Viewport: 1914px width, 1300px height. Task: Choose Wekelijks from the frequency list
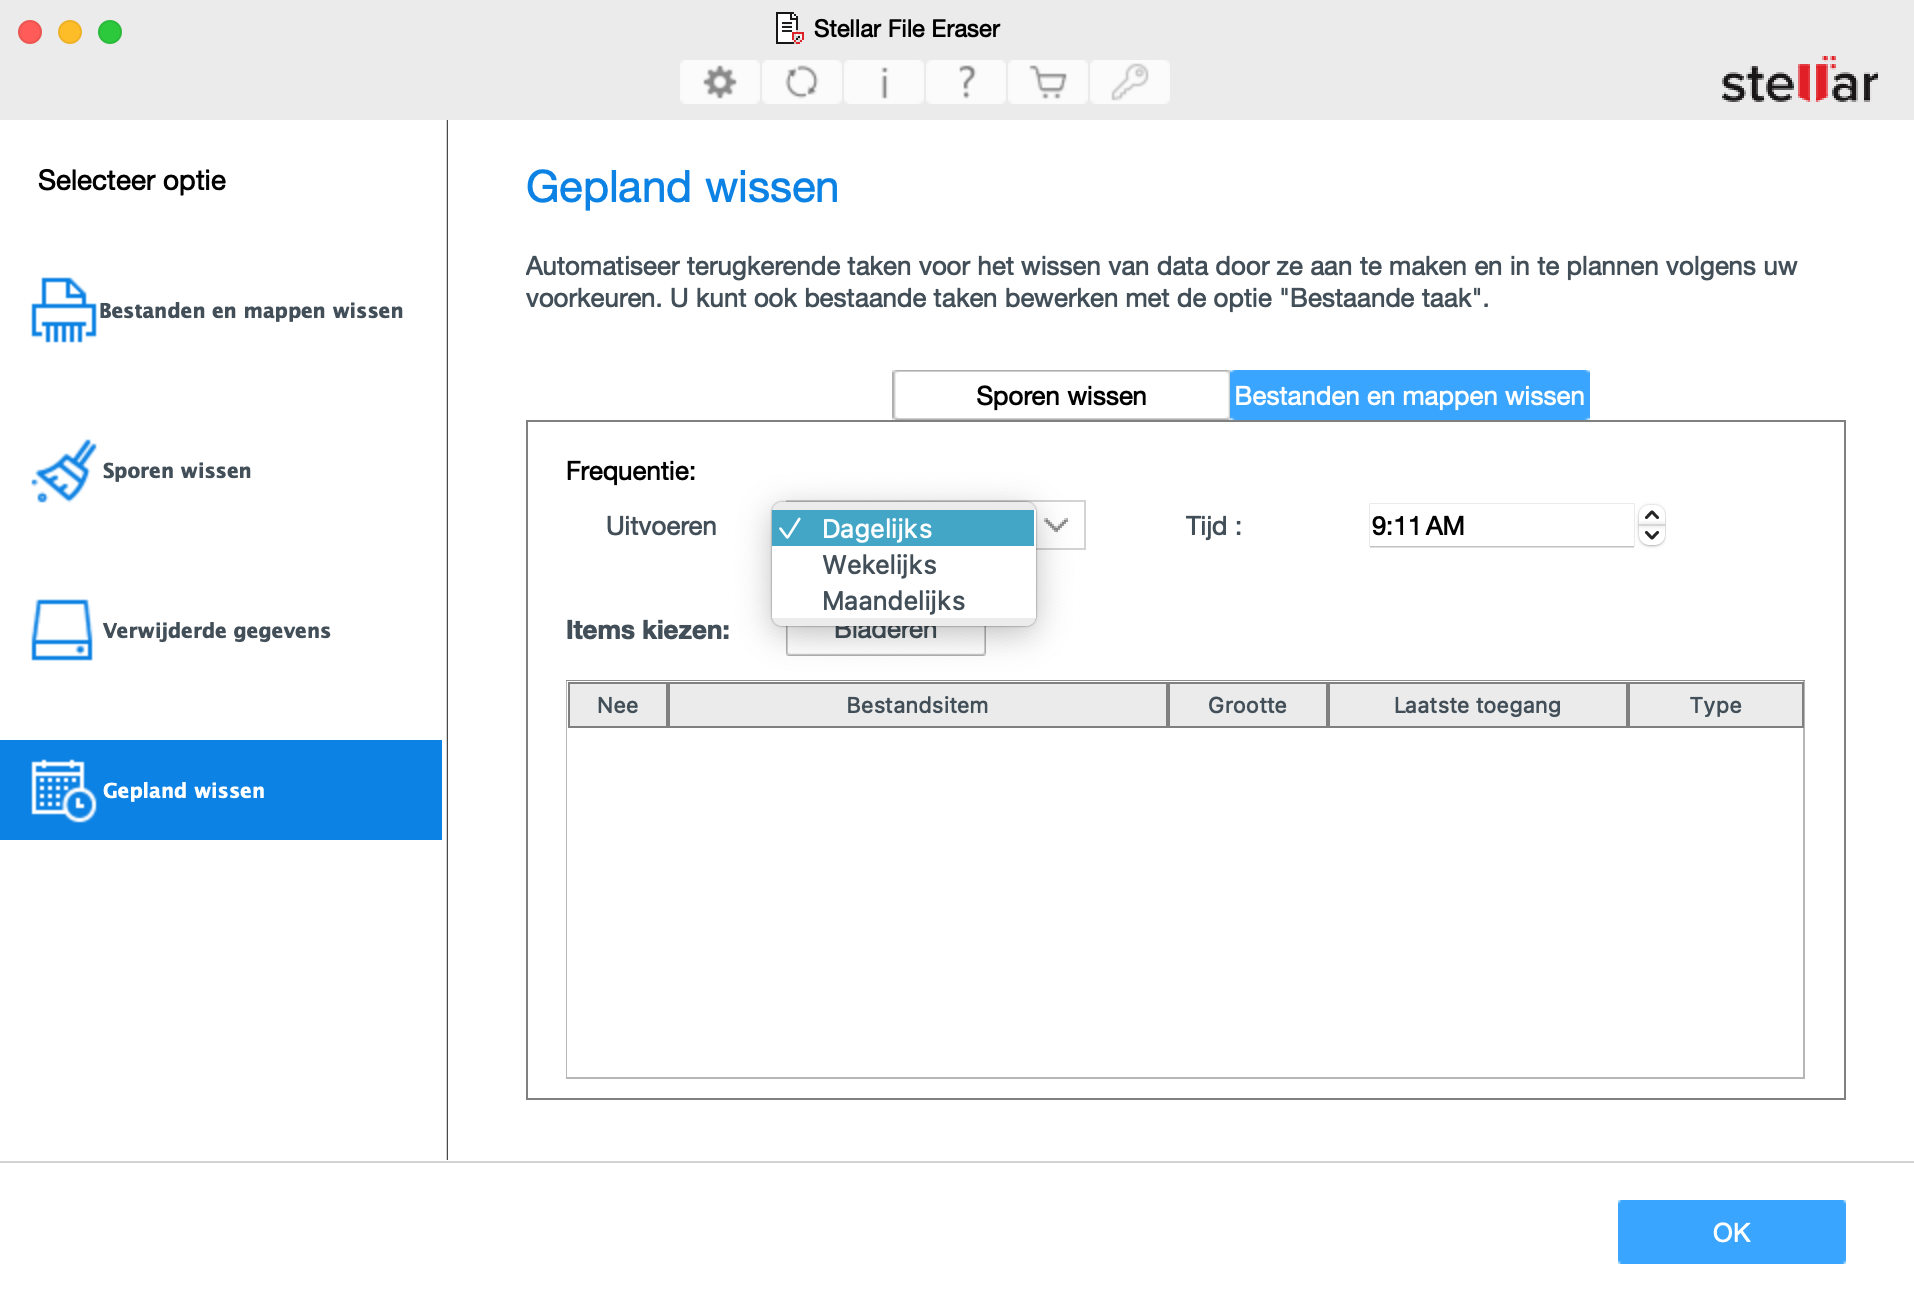903,564
